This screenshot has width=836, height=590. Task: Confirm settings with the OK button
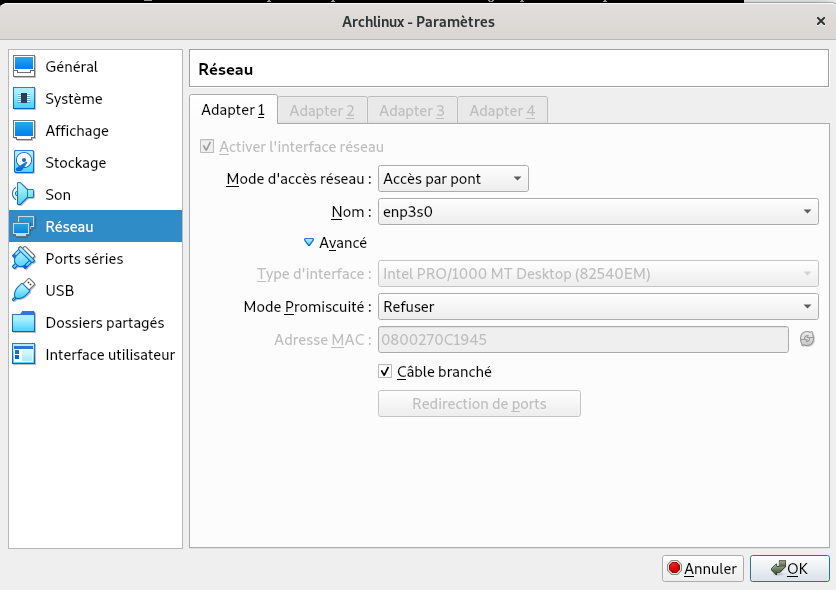[x=790, y=569]
